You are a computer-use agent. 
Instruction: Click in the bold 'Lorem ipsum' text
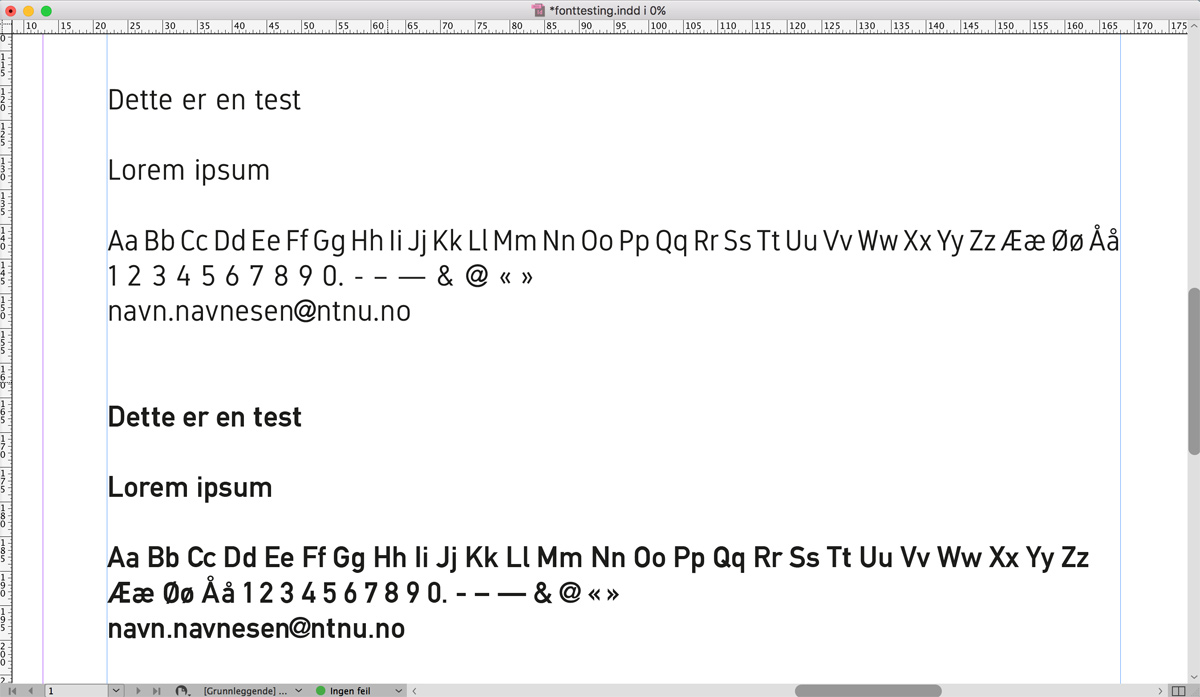(x=189, y=488)
